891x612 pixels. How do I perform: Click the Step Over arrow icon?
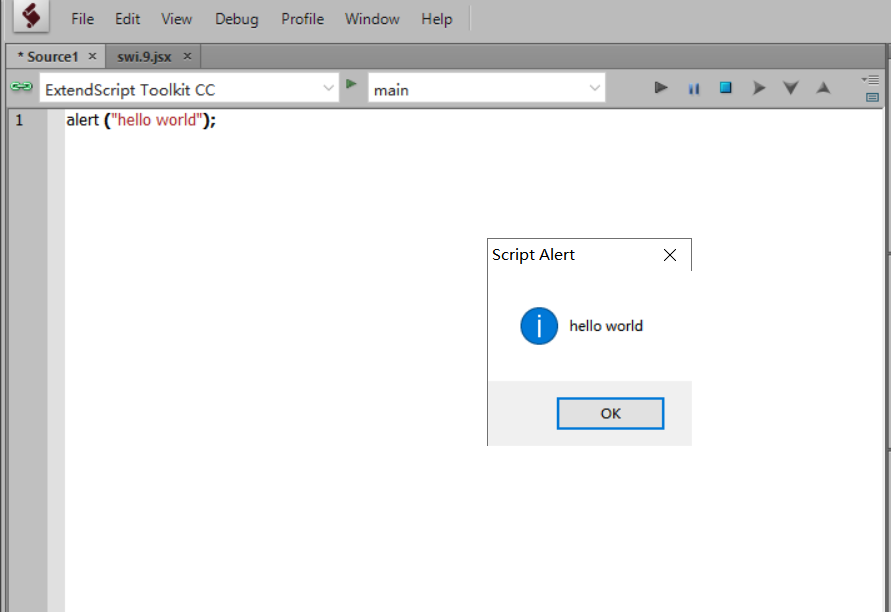[x=759, y=88]
